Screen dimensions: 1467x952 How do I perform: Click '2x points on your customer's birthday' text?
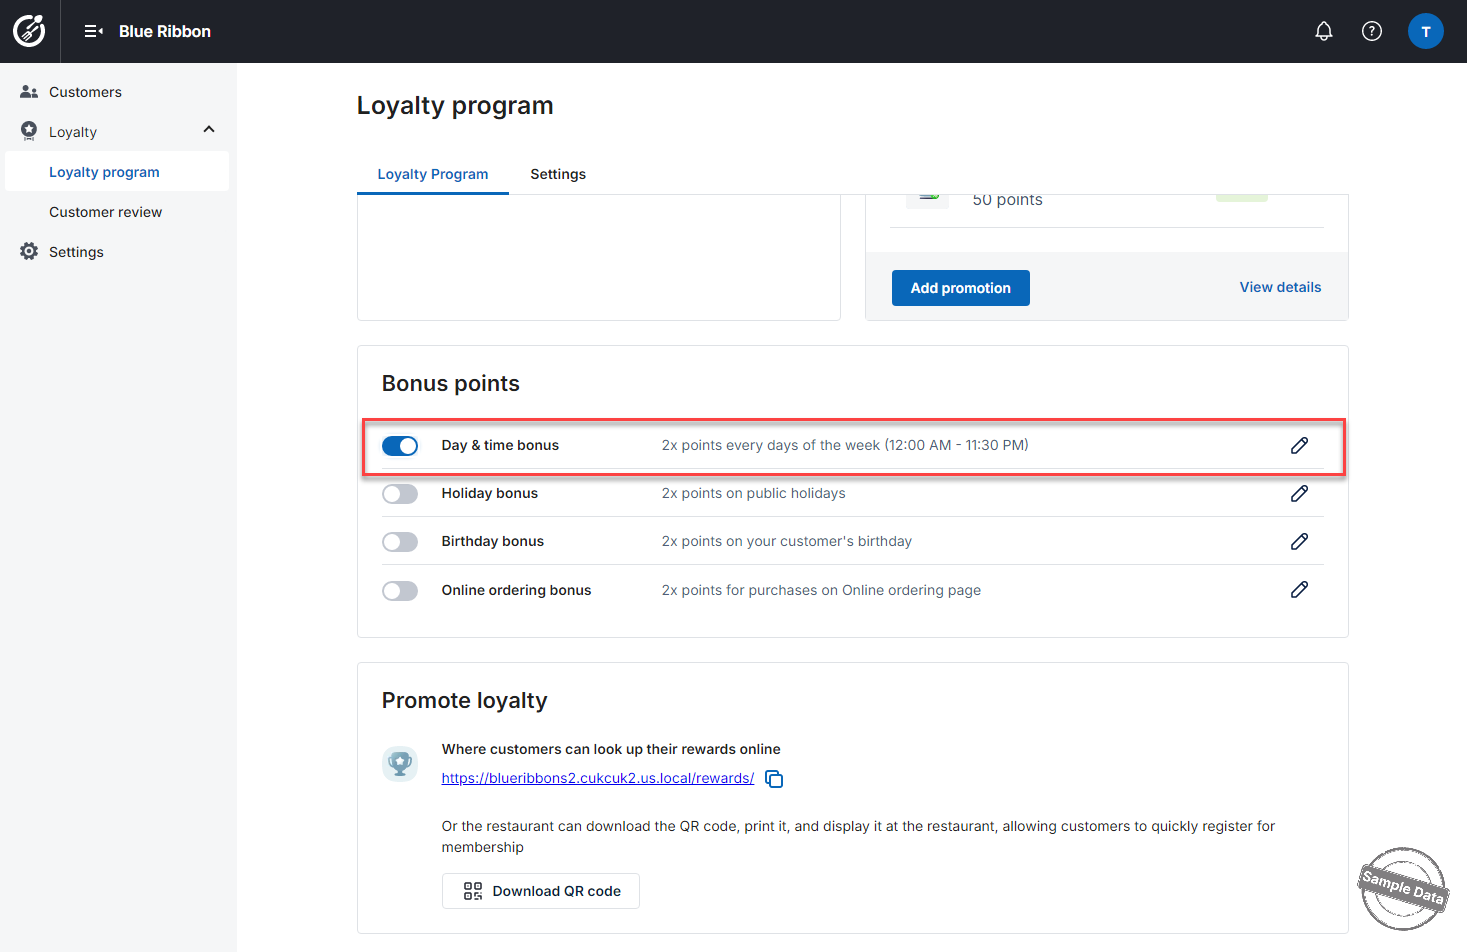point(787,541)
